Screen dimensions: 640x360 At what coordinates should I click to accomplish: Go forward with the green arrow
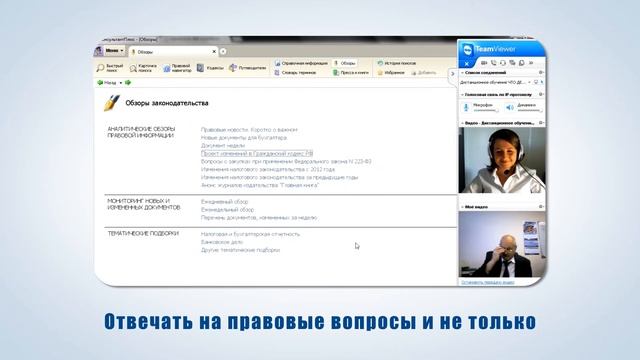pos(128,82)
